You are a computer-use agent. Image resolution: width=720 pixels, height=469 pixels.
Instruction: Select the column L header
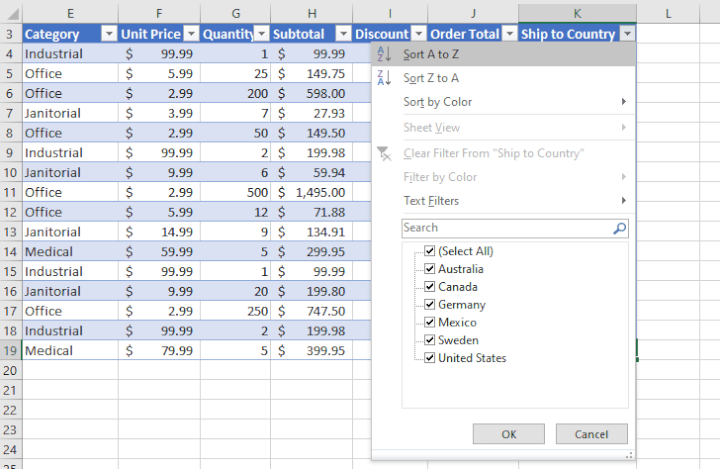tap(668, 11)
